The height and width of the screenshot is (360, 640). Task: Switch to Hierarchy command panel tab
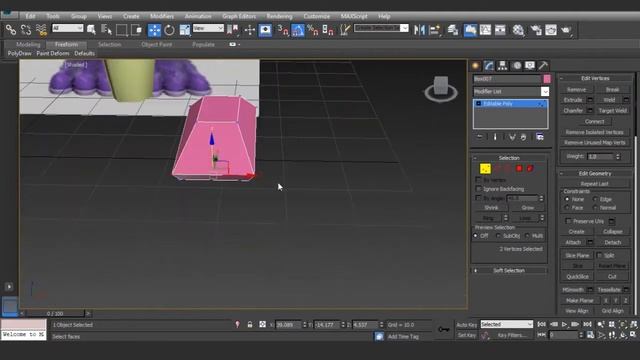point(502,66)
